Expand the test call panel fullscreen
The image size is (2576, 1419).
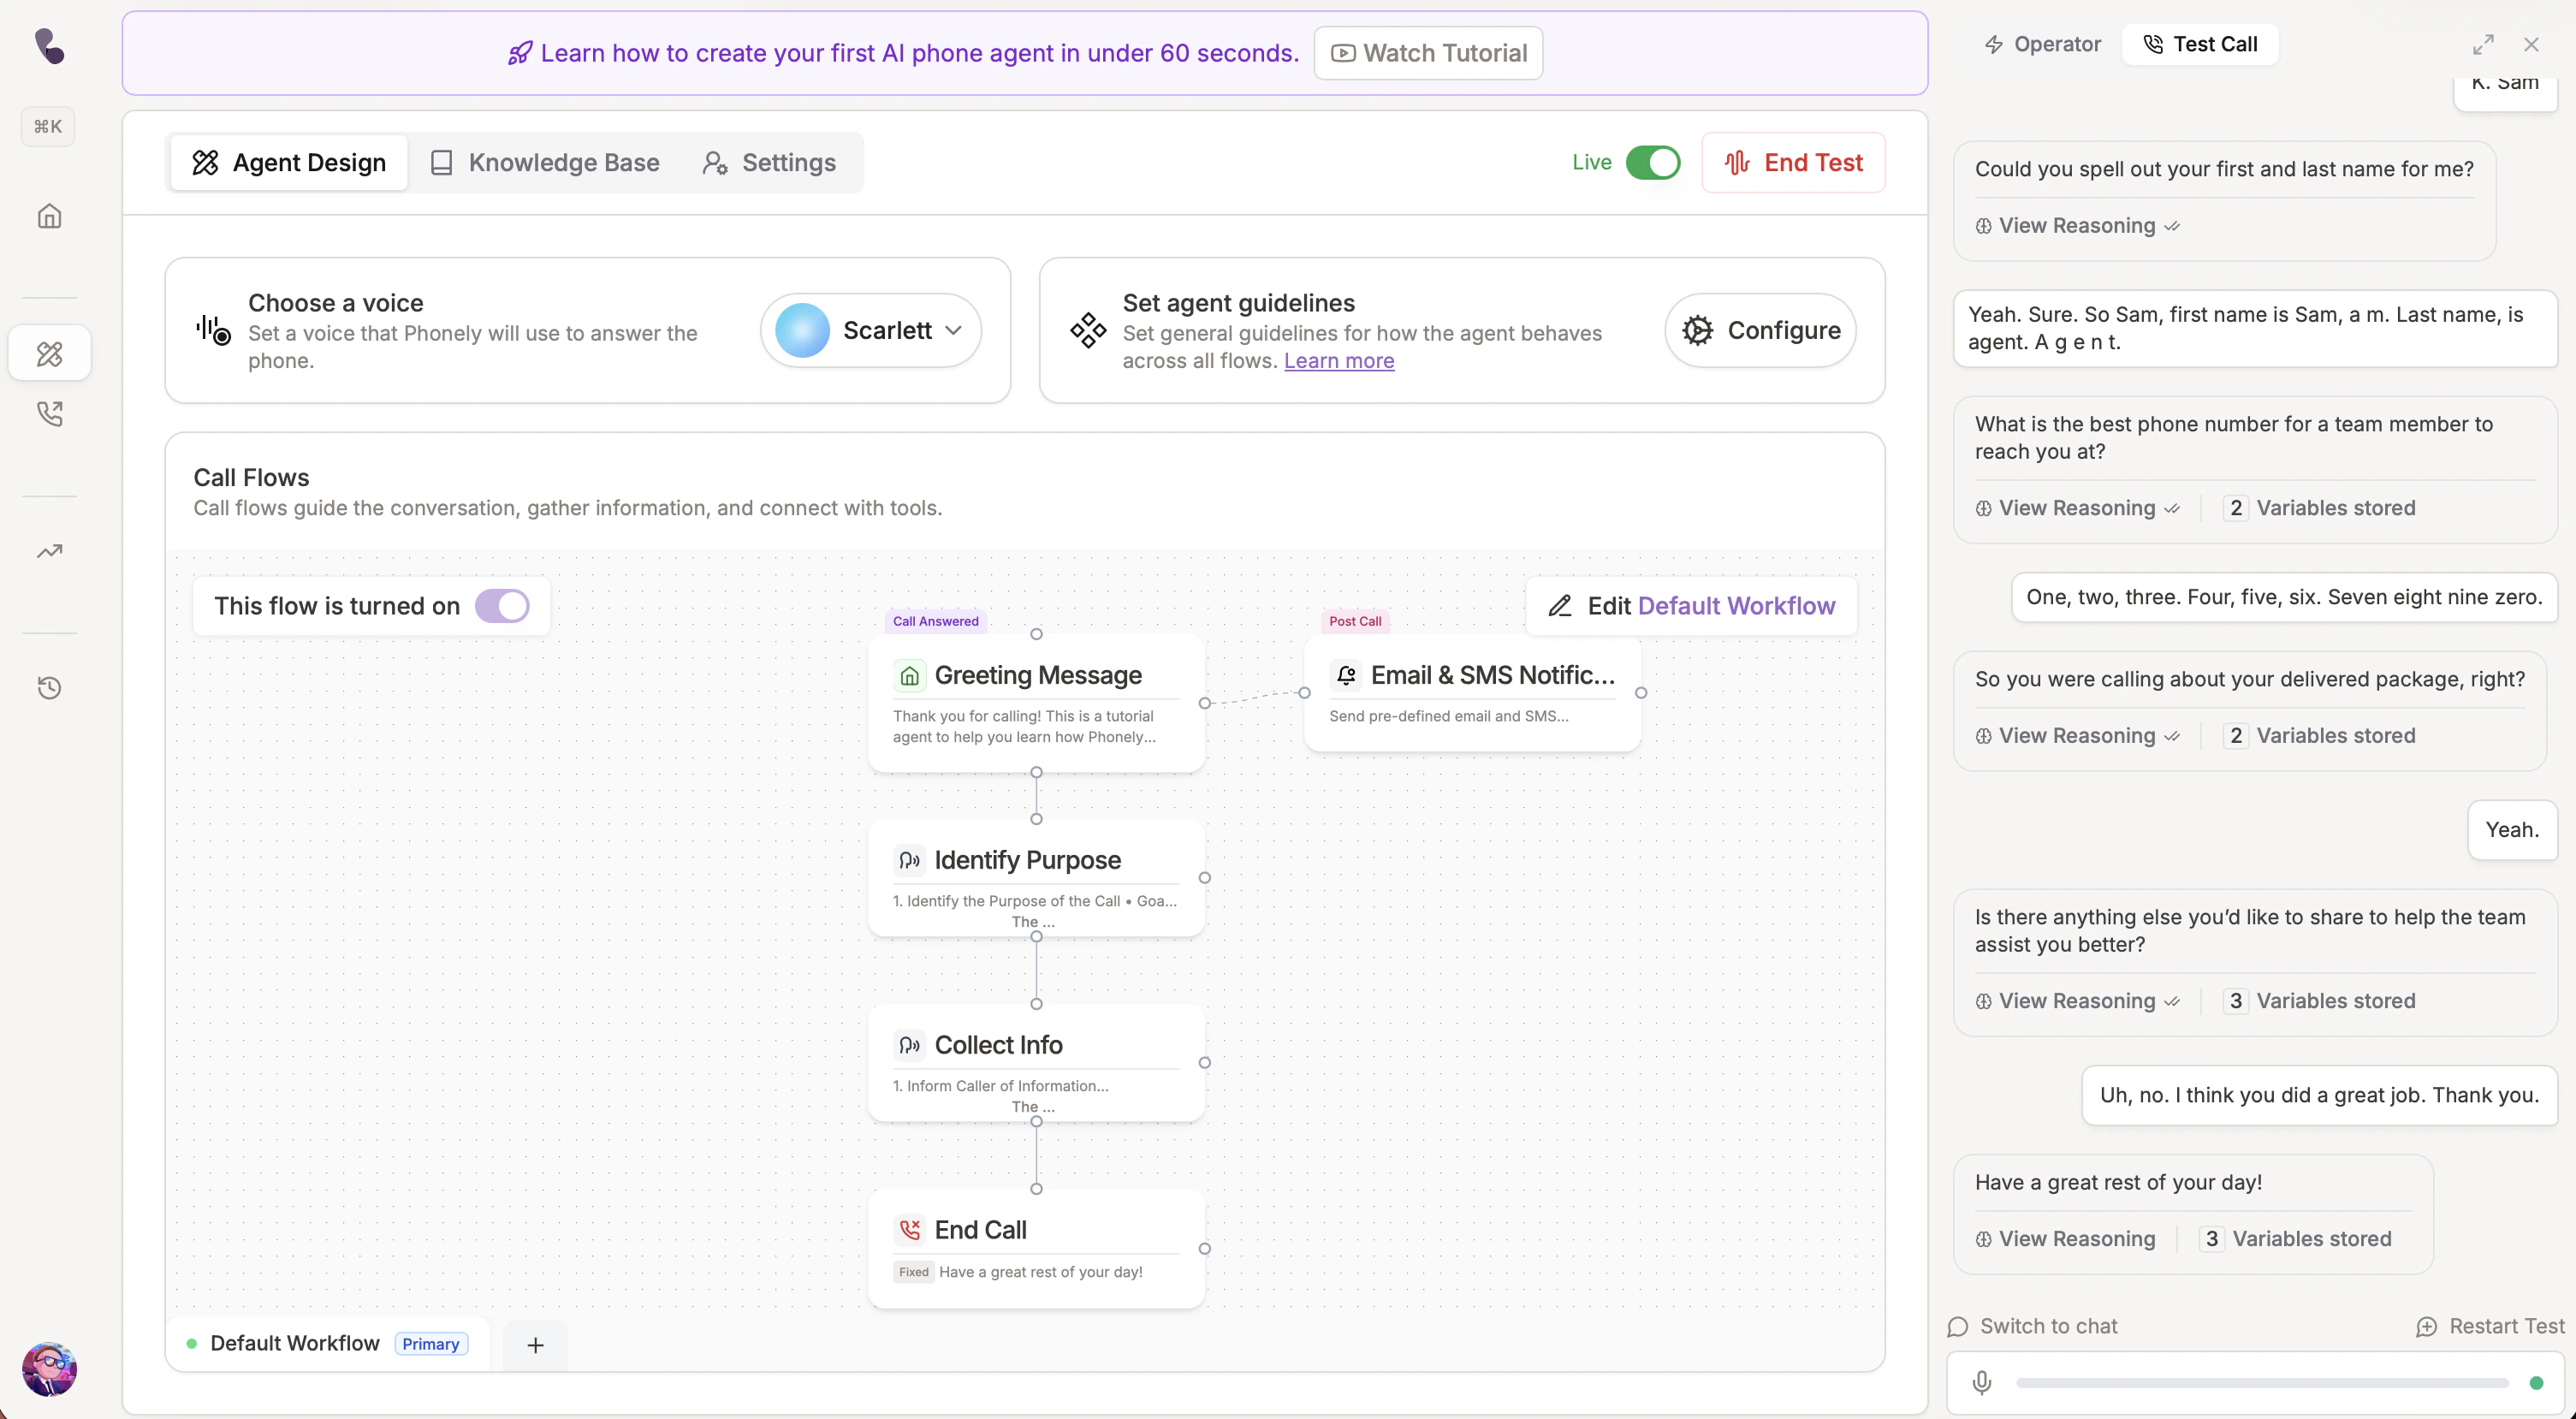(2483, 45)
